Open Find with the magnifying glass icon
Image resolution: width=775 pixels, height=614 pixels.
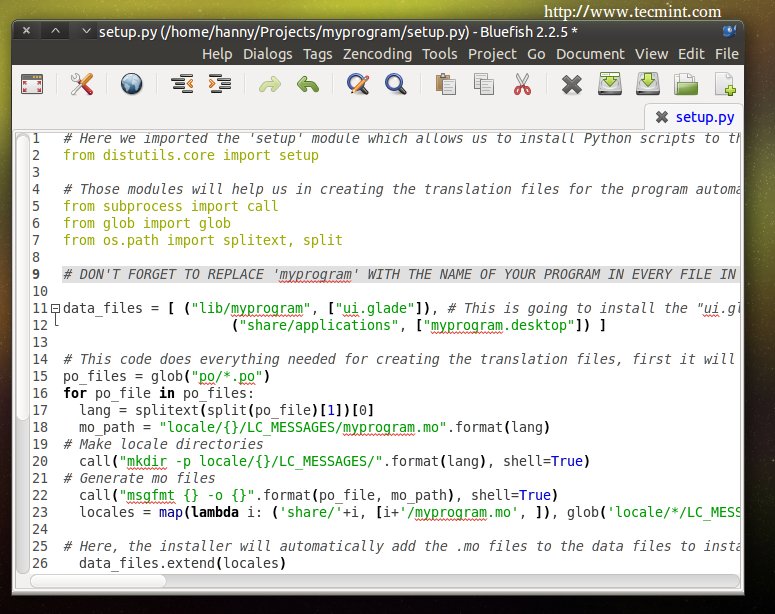(x=396, y=85)
